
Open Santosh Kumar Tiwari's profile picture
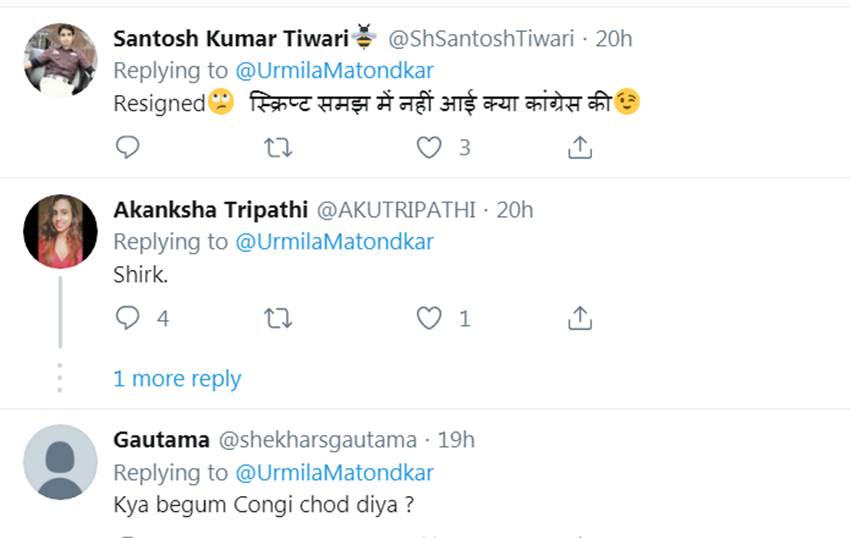point(60,60)
